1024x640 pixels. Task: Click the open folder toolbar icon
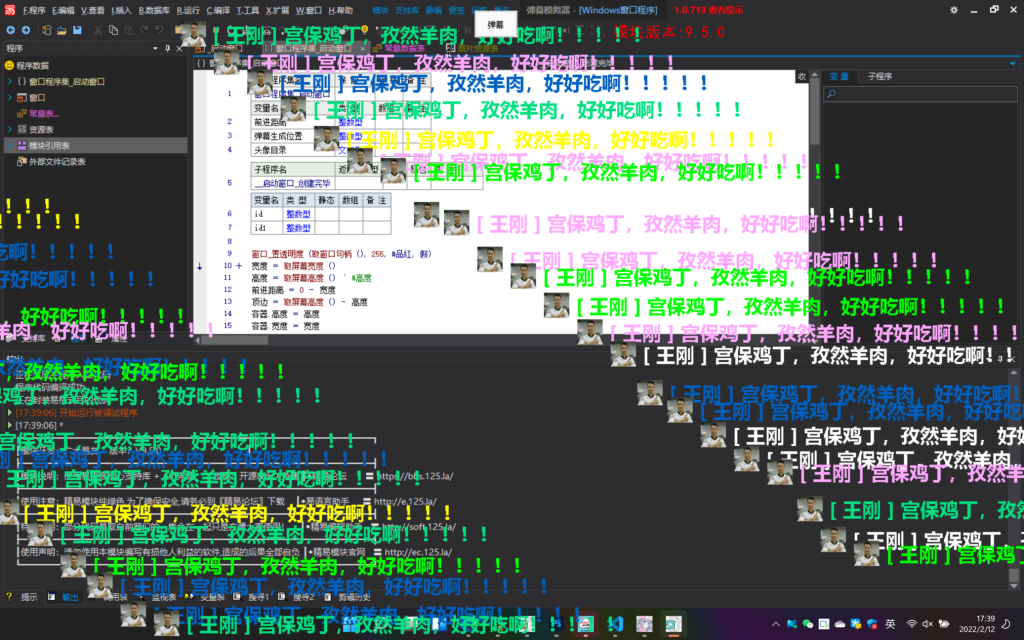coord(60,30)
